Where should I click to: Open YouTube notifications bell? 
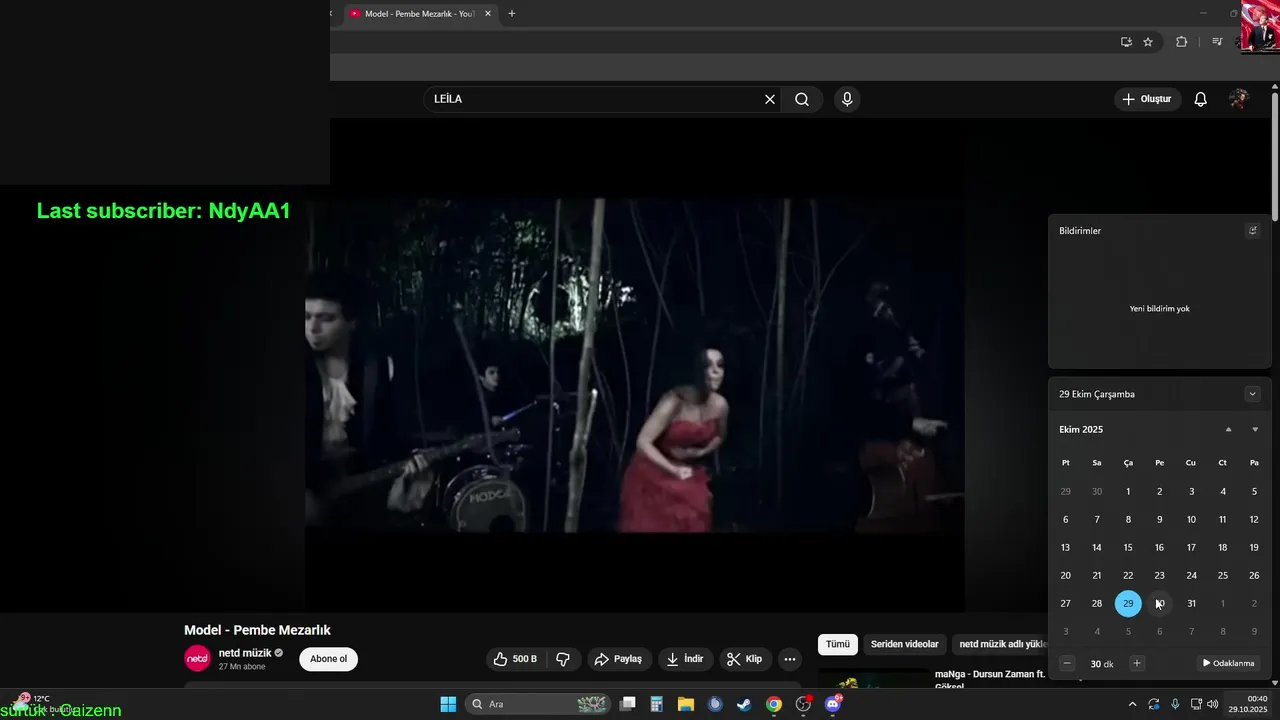coord(1201,99)
